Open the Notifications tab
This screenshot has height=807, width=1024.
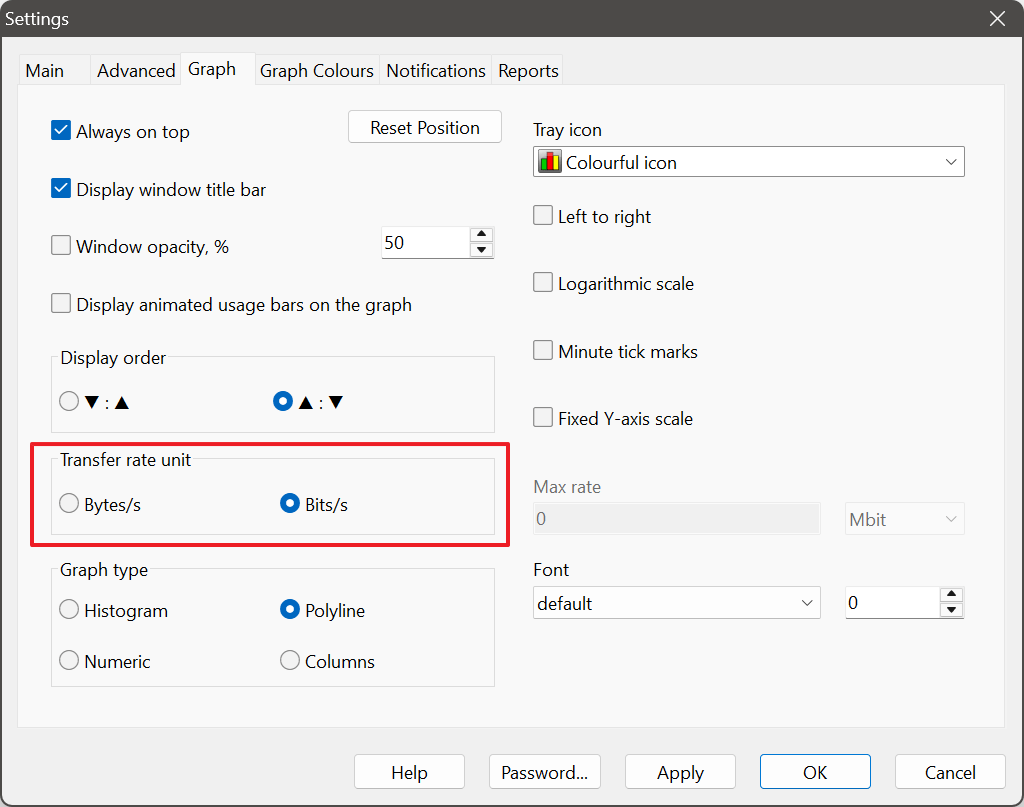pyautogui.click(x=435, y=70)
